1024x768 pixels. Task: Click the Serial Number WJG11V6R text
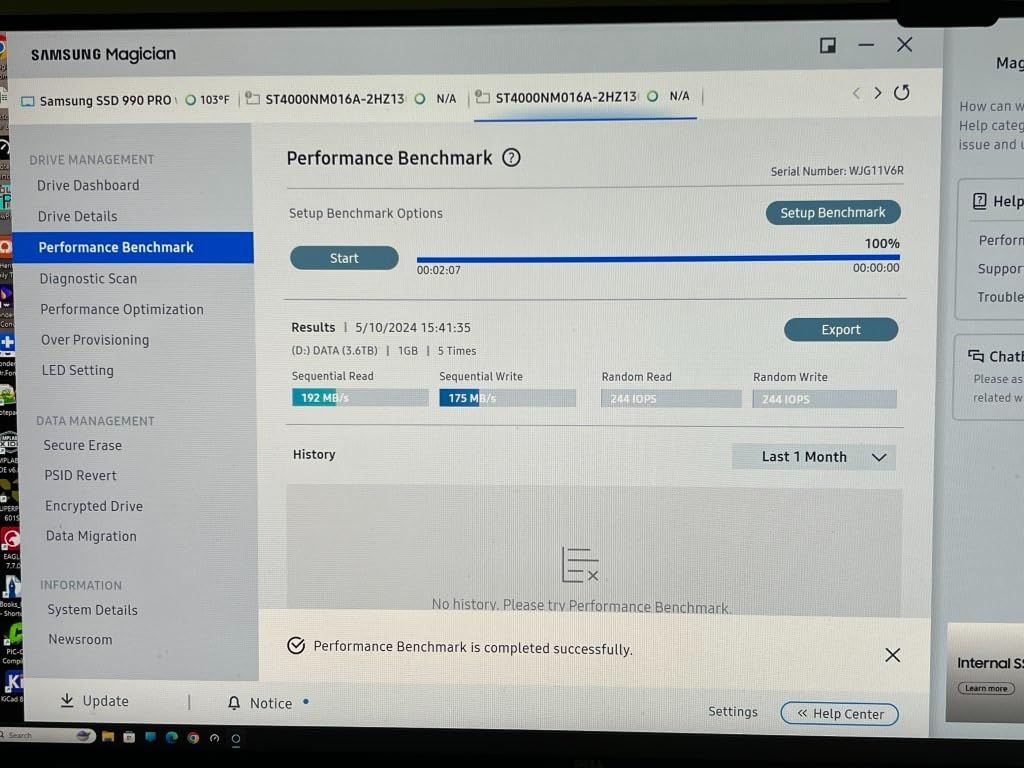click(837, 171)
